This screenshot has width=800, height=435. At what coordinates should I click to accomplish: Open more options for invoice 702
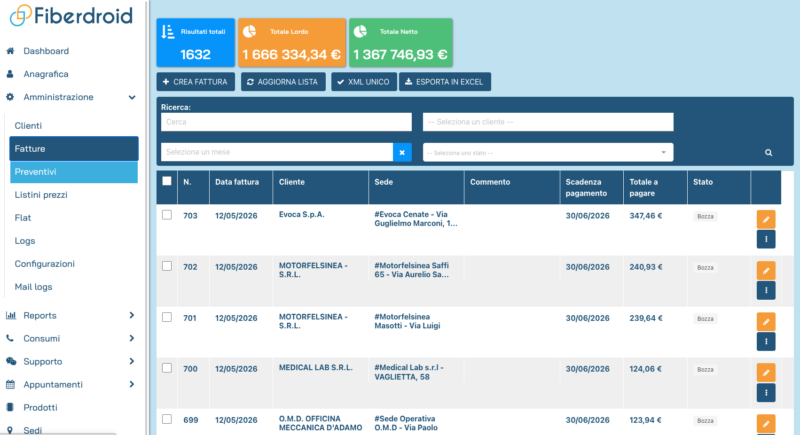coord(766,290)
